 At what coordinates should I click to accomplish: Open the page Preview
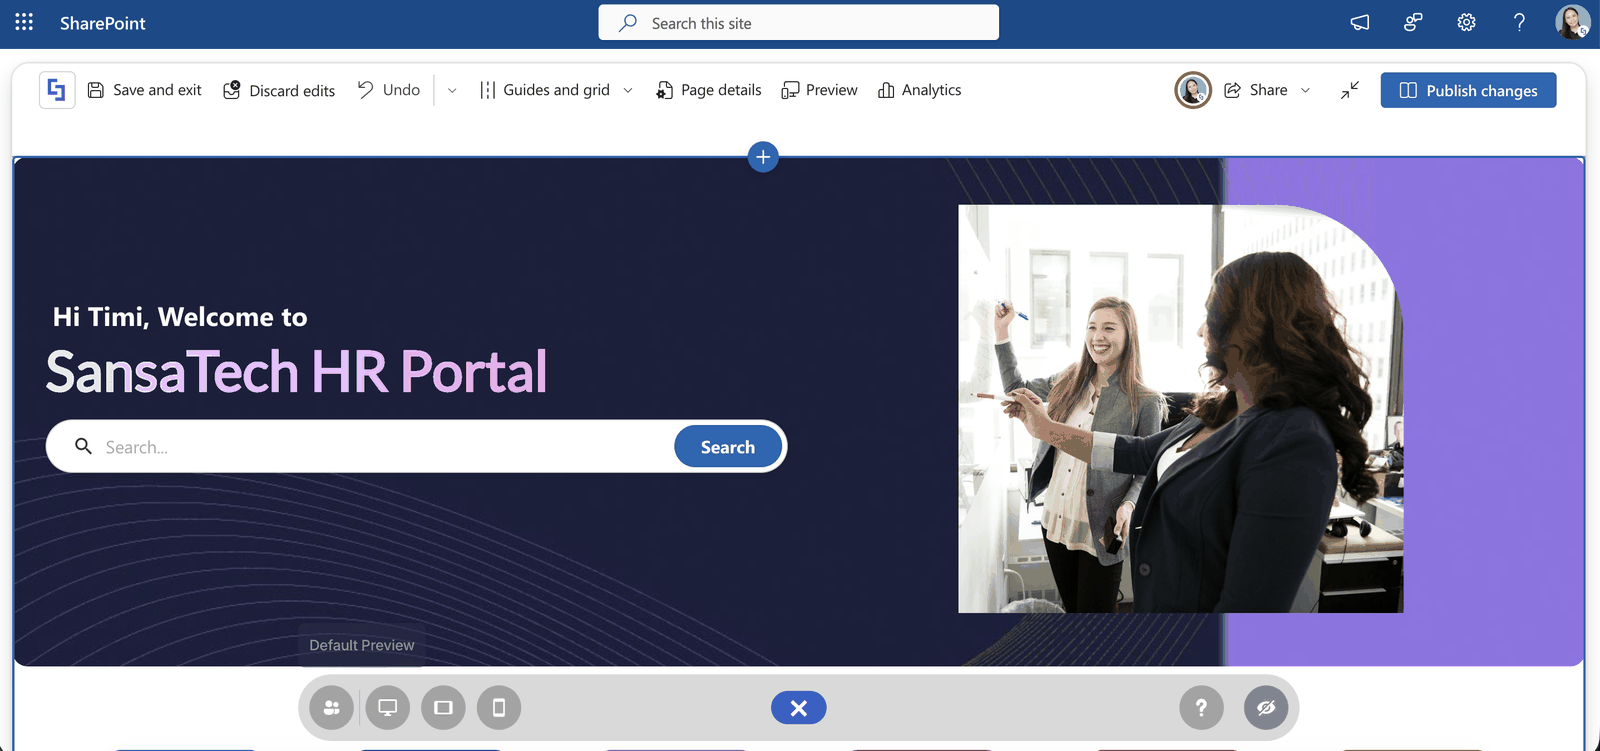coord(820,90)
